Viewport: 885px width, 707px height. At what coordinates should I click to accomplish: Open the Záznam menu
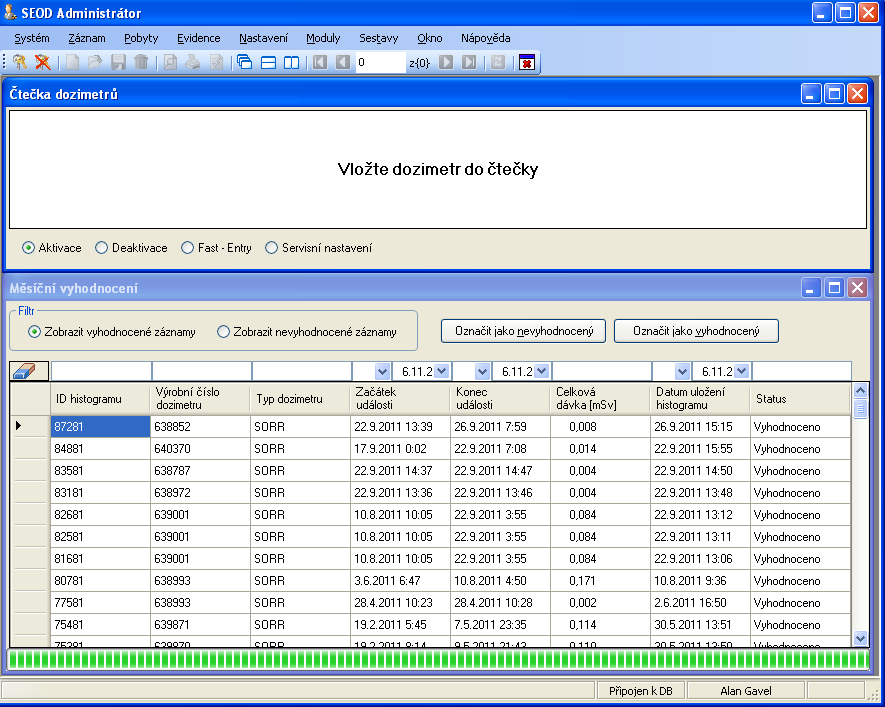click(87, 38)
